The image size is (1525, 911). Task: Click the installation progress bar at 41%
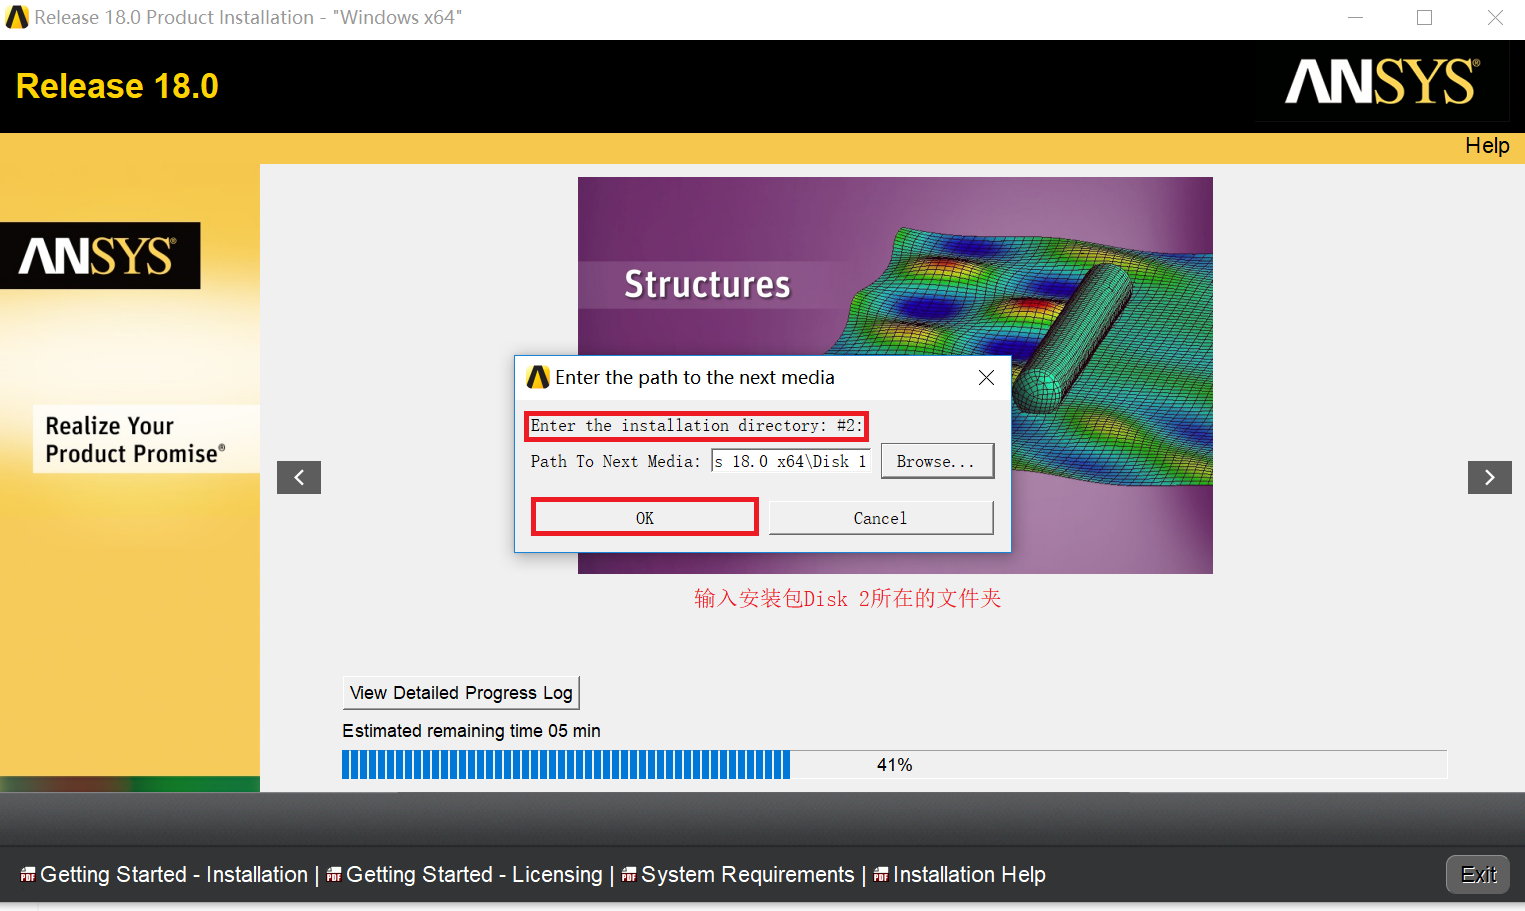894,765
